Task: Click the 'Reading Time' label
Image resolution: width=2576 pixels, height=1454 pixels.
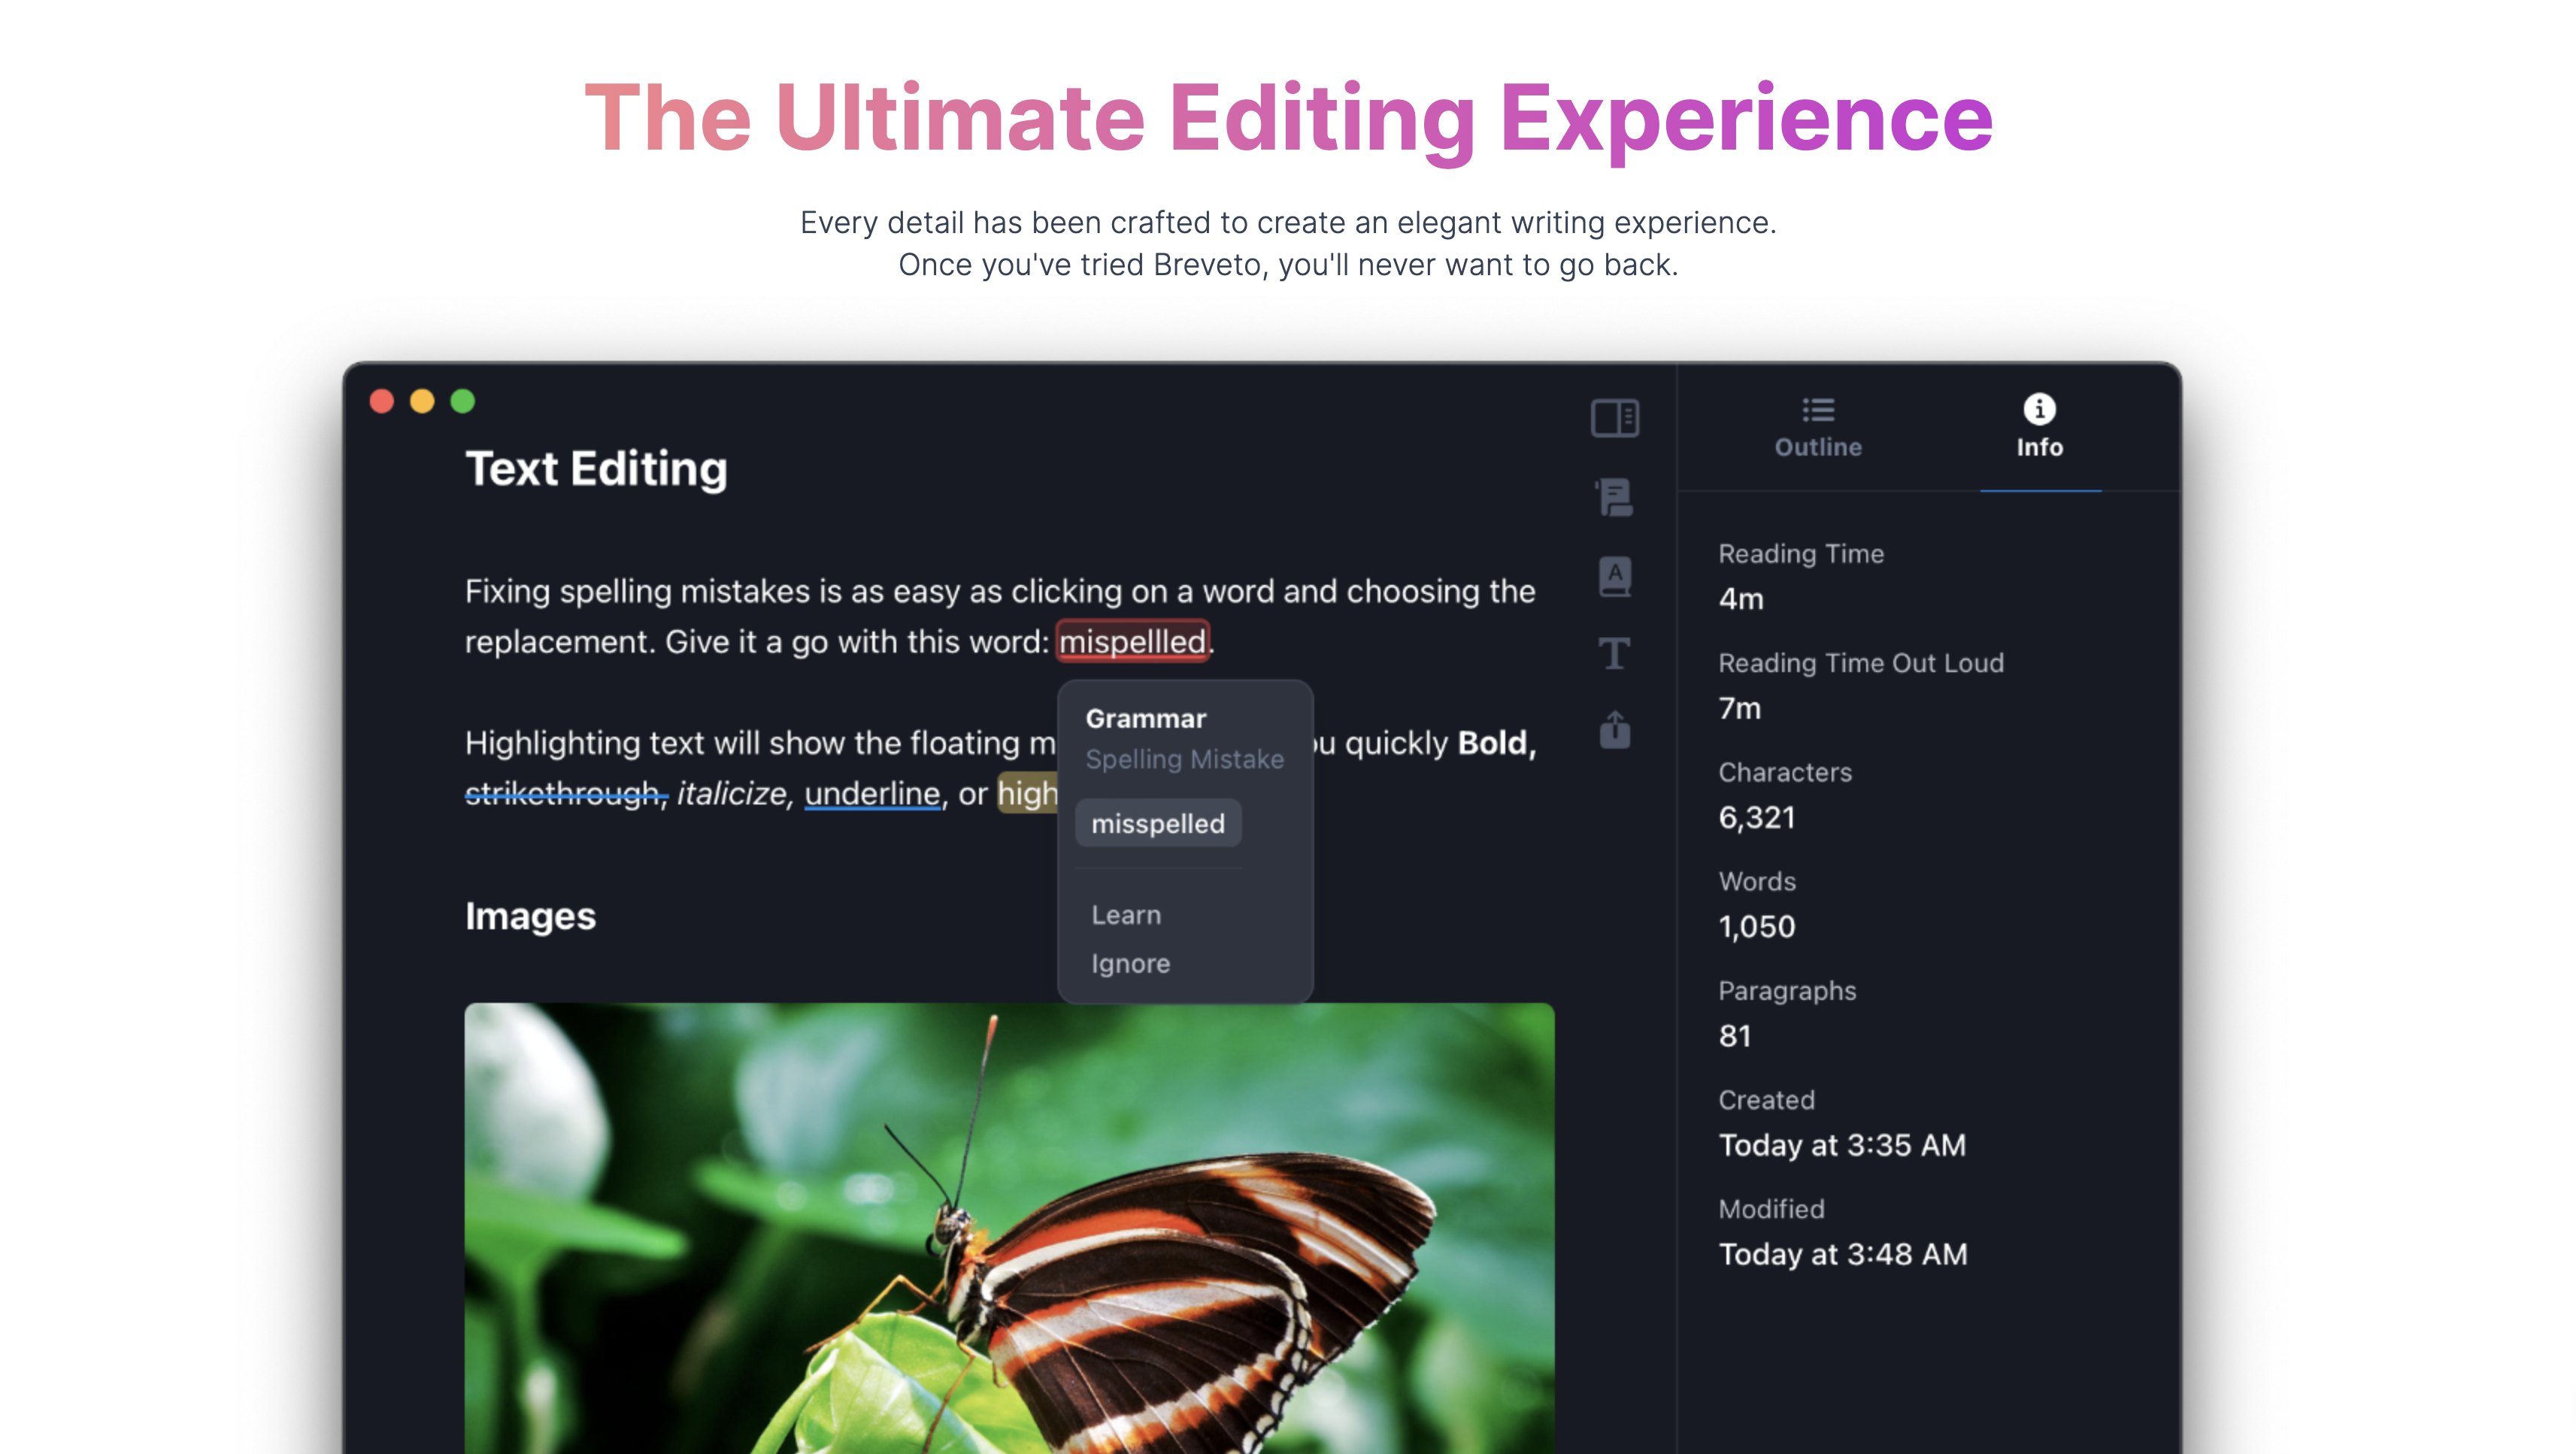Action: (1801, 553)
